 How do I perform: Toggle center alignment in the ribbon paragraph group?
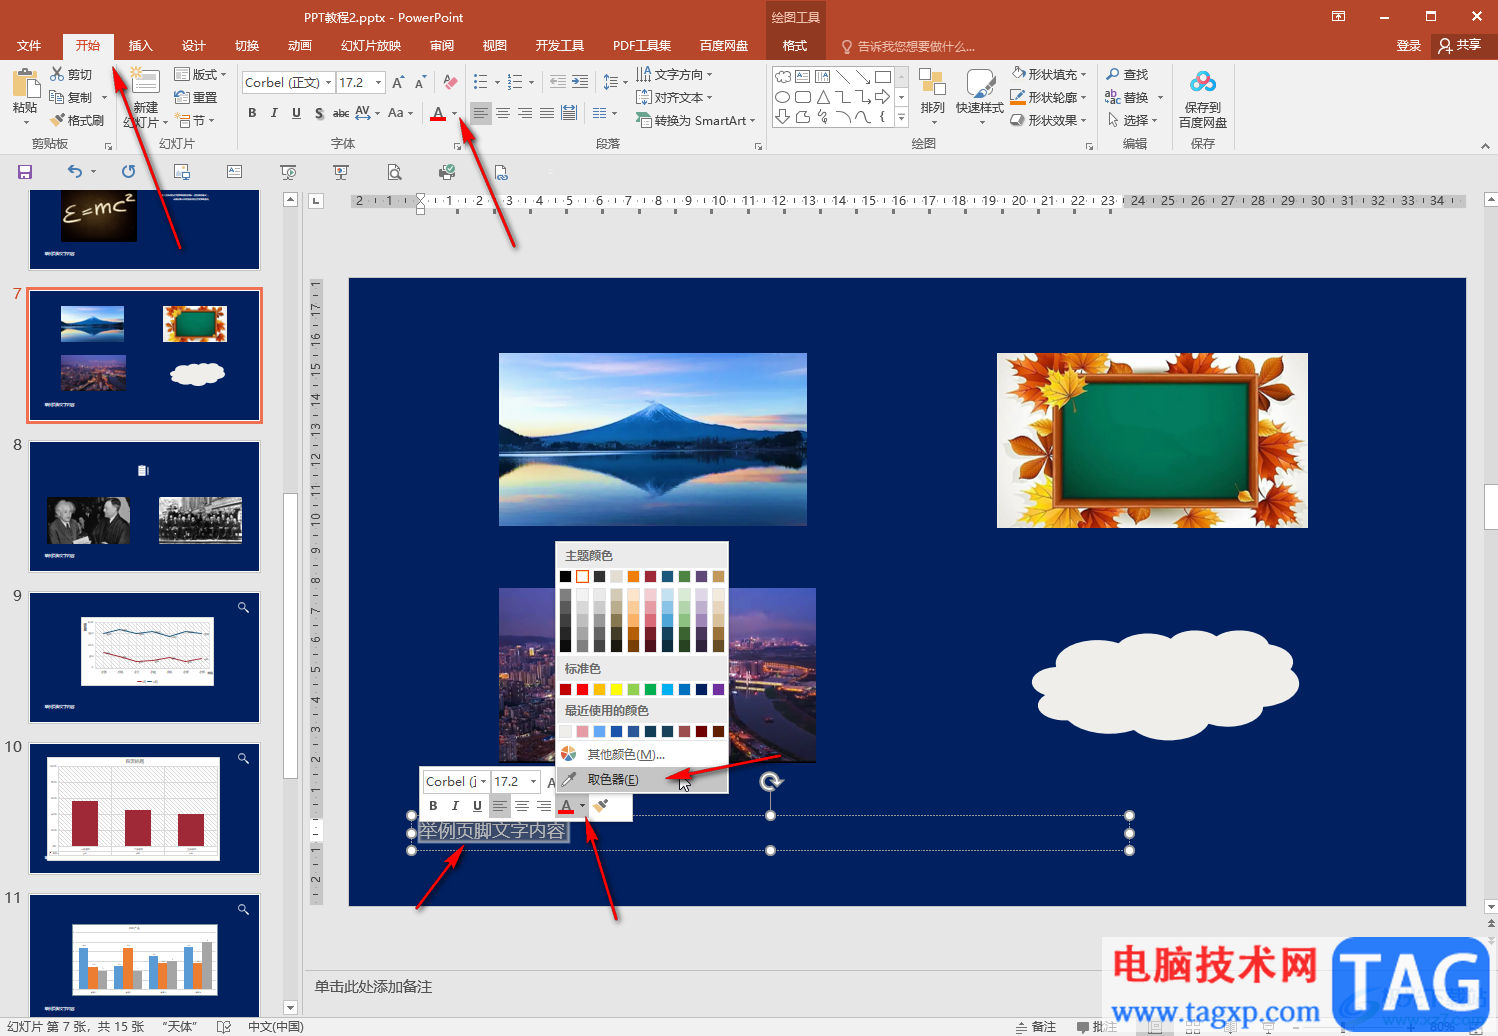(503, 113)
